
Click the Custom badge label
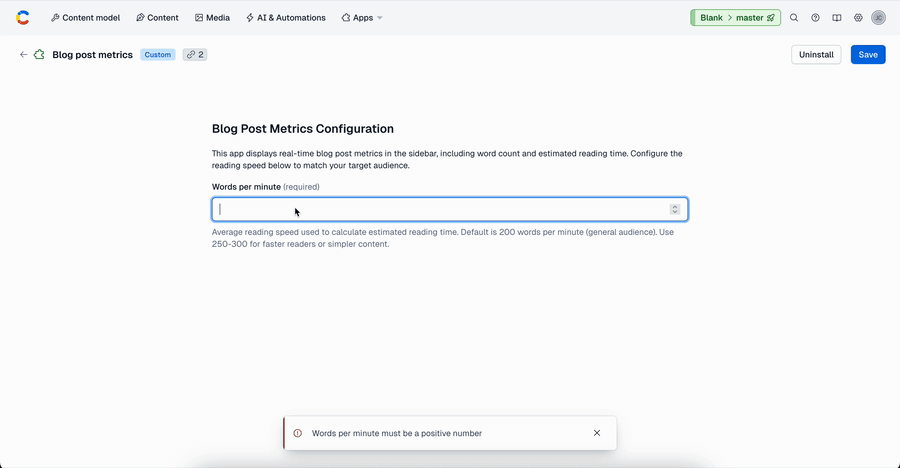pos(158,55)
